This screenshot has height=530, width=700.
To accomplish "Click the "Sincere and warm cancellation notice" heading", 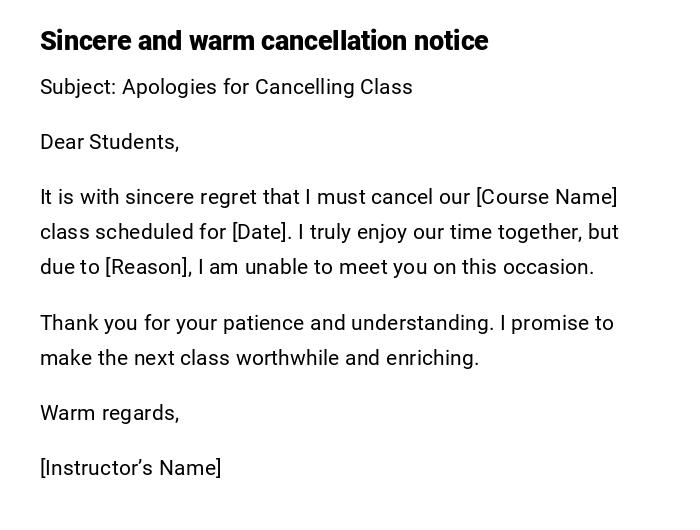I will (x=264, y=41).
